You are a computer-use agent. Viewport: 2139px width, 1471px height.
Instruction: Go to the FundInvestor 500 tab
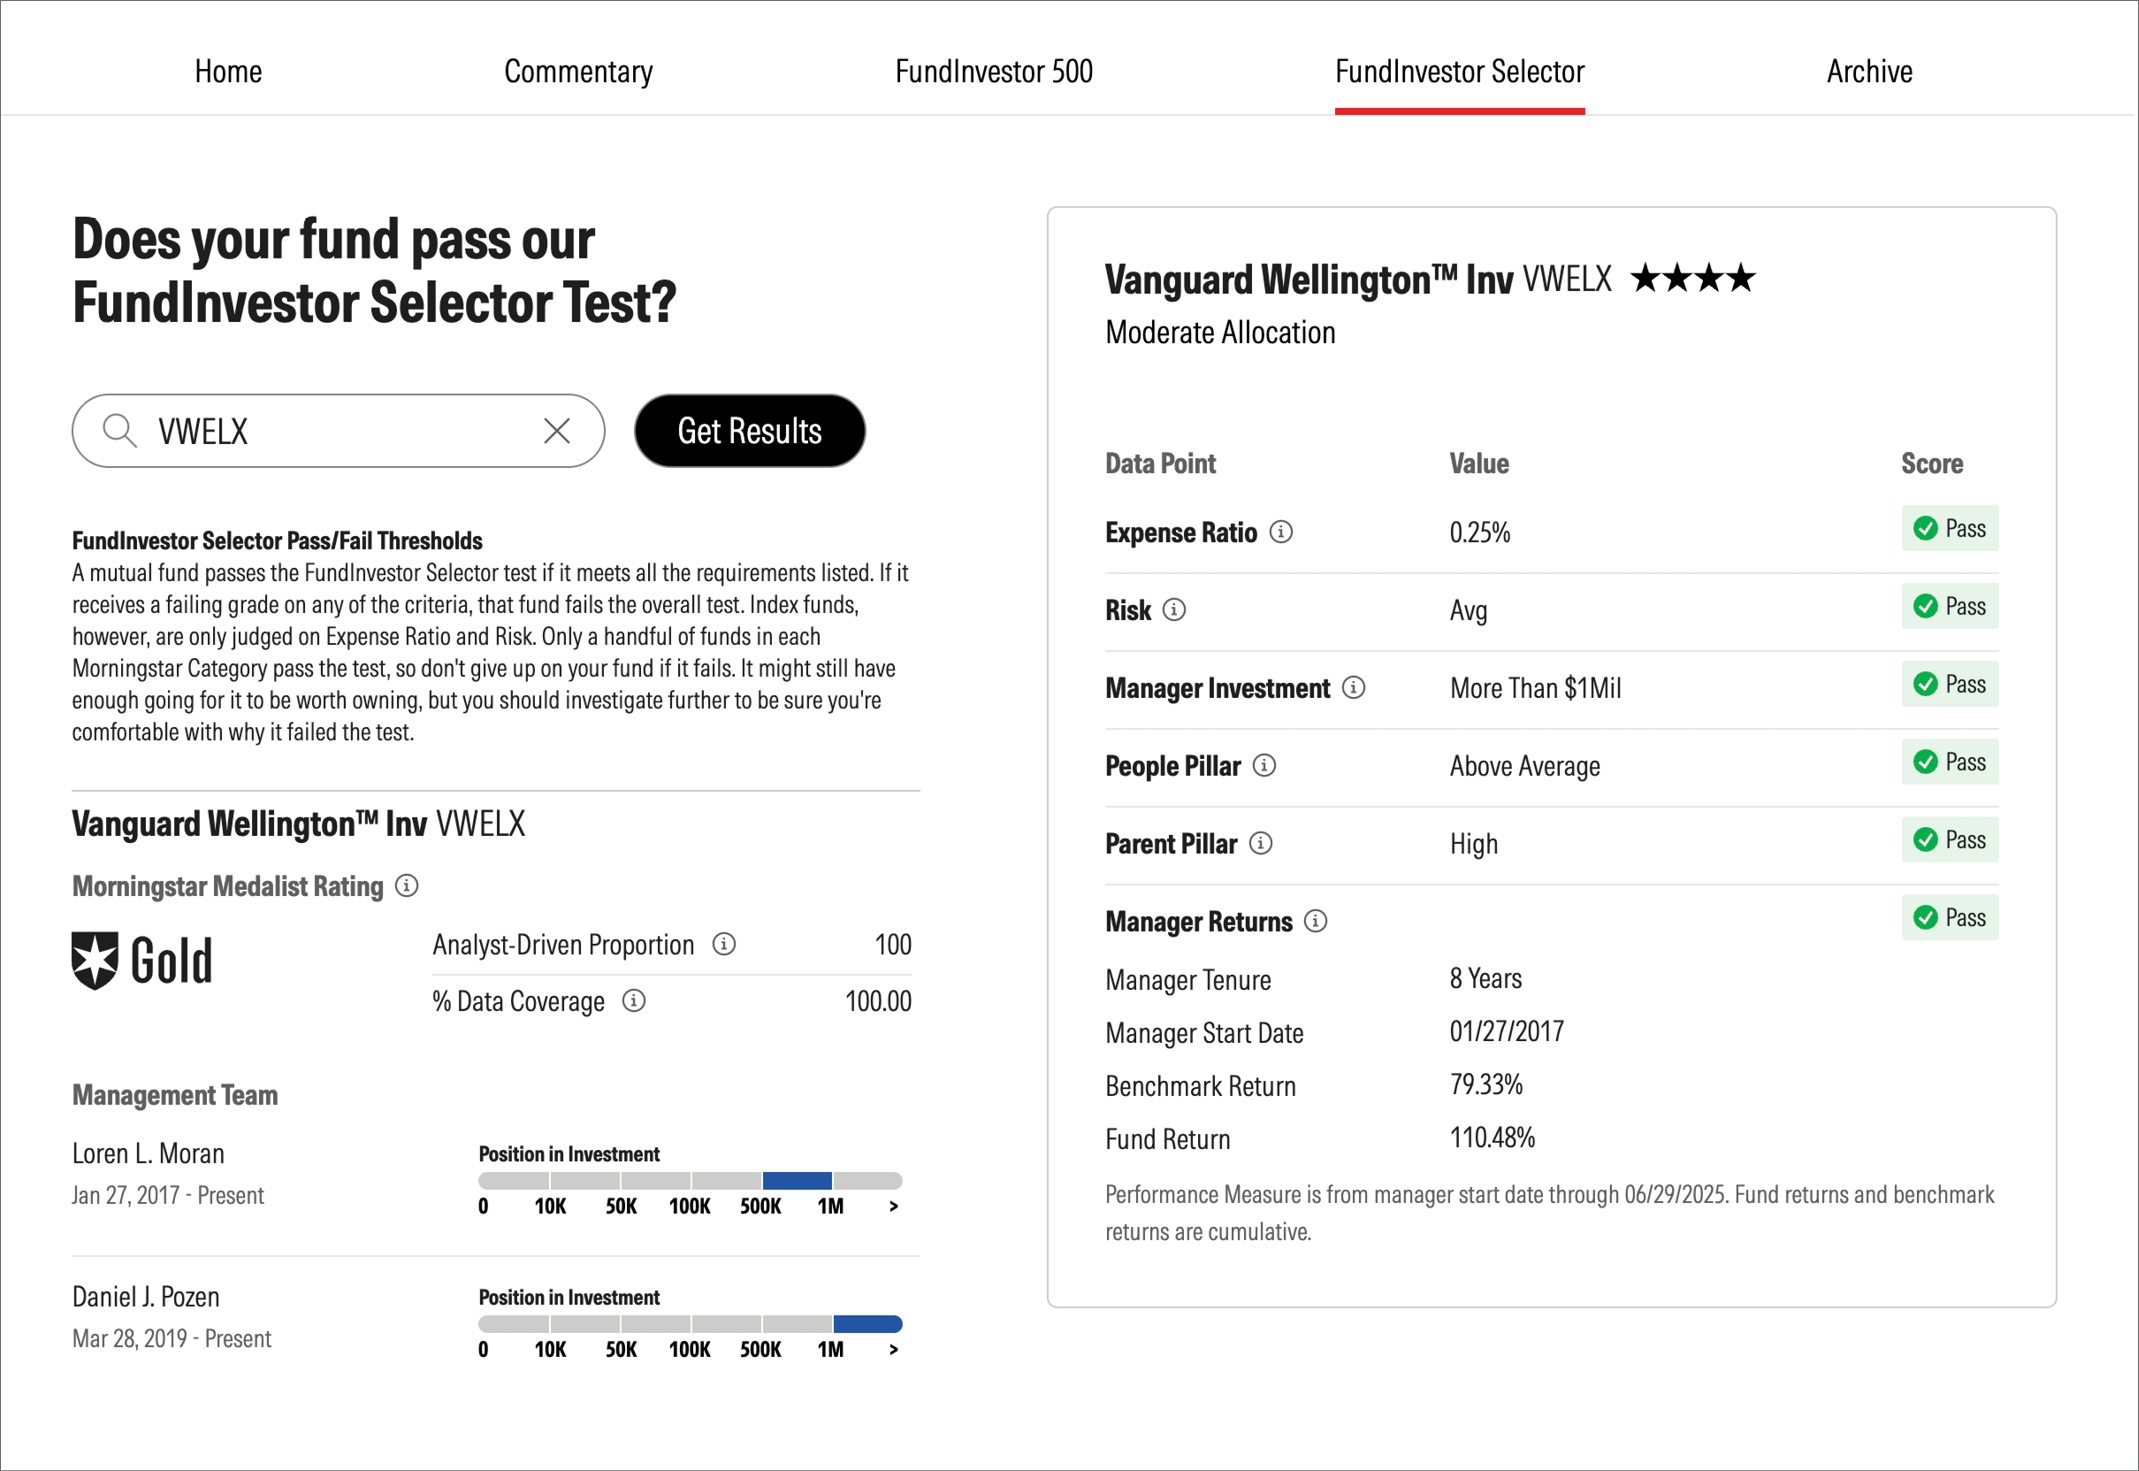coord(993,71)
